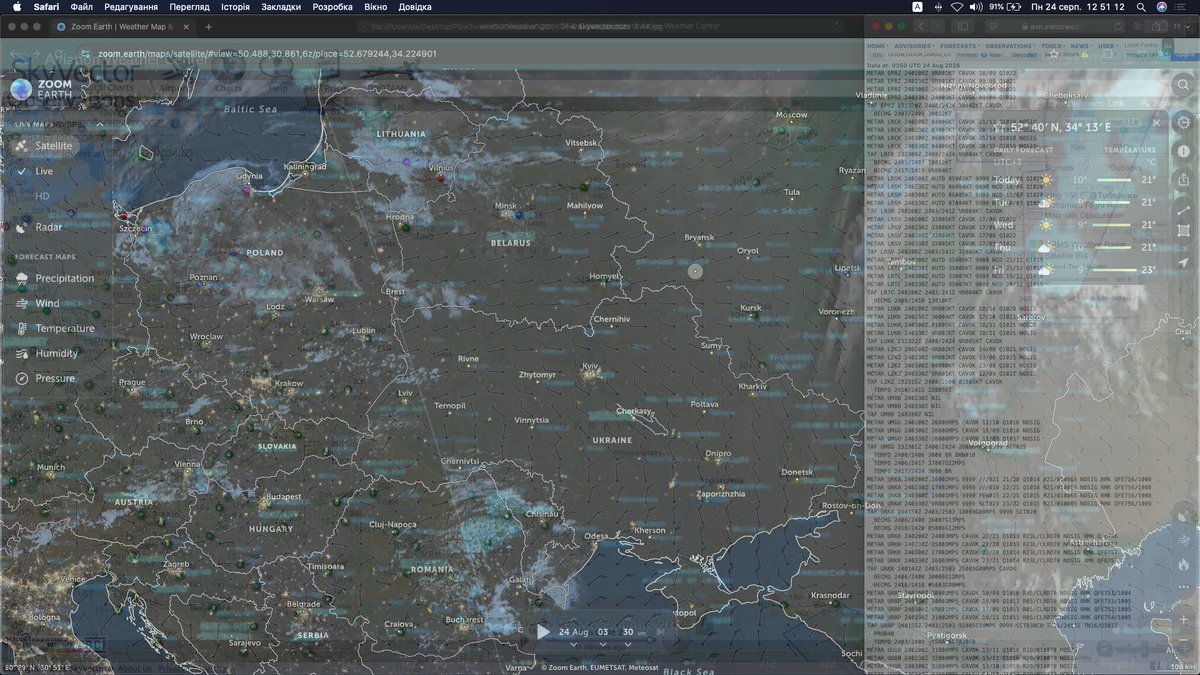Select the Wind forecast map
Screen dimensions: 1200x675
coord(38,303)
